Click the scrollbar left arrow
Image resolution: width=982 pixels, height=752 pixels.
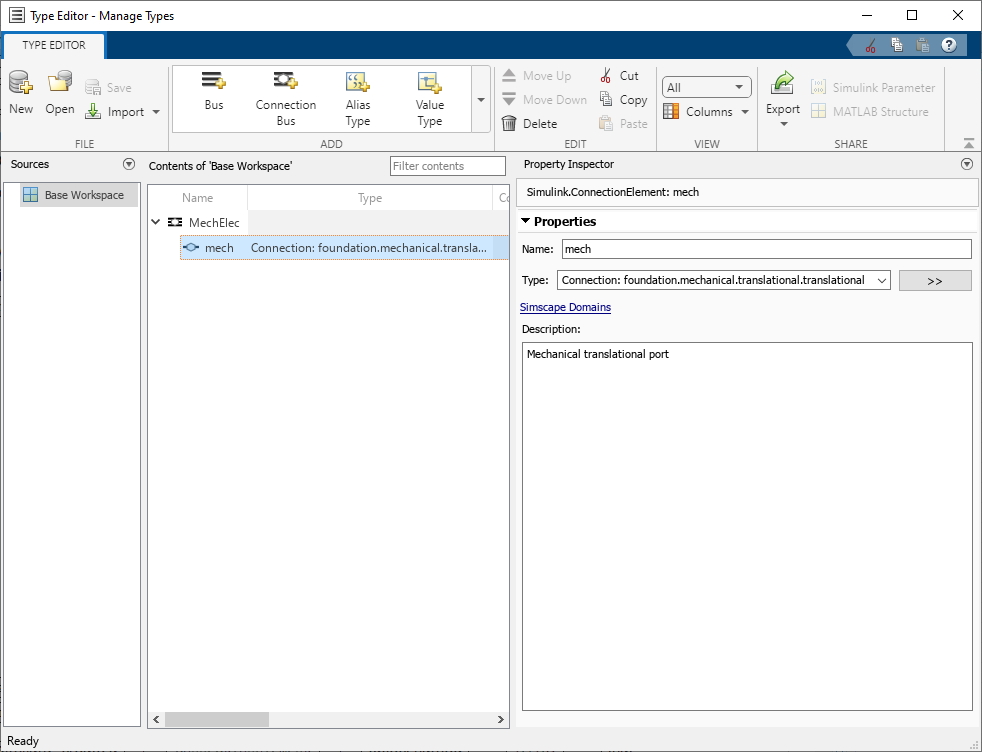[x=157, y=719]
